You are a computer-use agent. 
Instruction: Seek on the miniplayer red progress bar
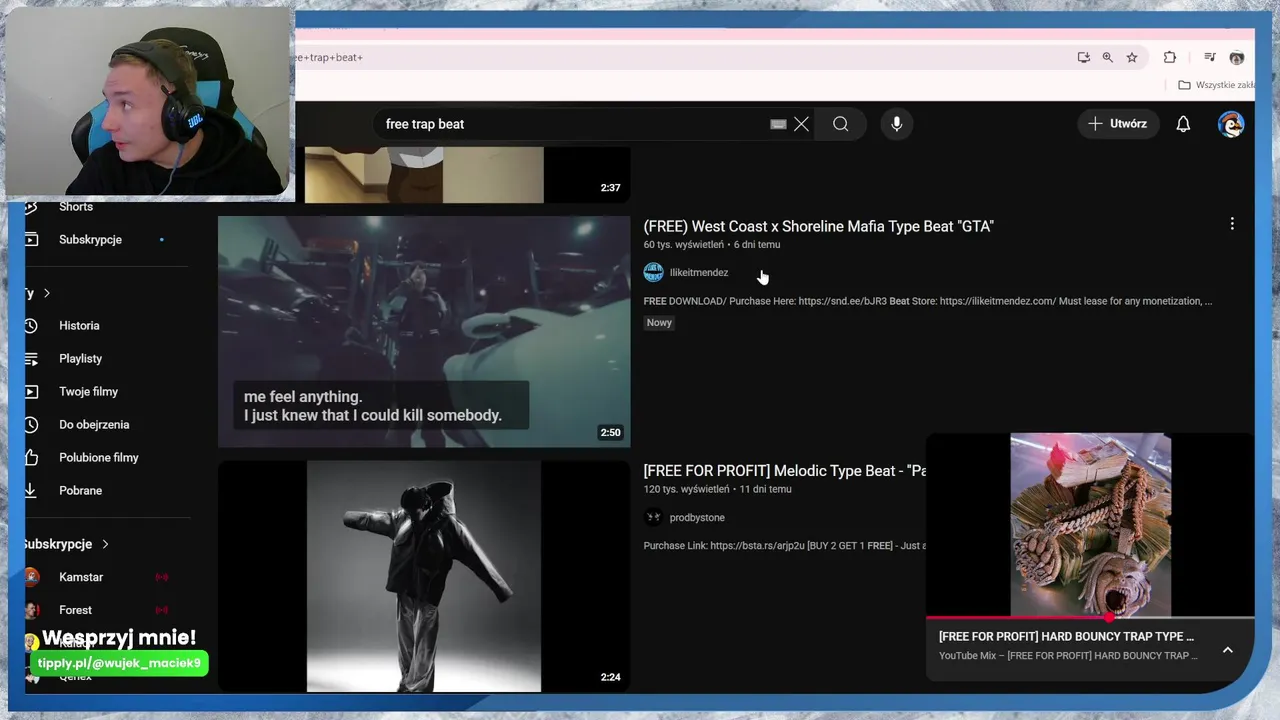pyautogui.click(x=1090, y=617)
